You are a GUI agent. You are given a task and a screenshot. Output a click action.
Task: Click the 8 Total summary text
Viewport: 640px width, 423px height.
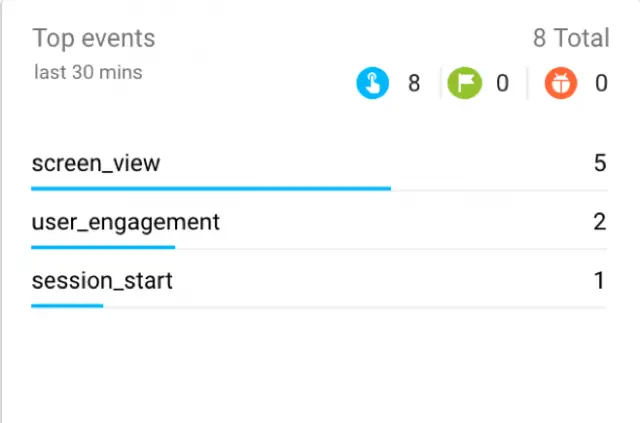[x=570, y=39]
